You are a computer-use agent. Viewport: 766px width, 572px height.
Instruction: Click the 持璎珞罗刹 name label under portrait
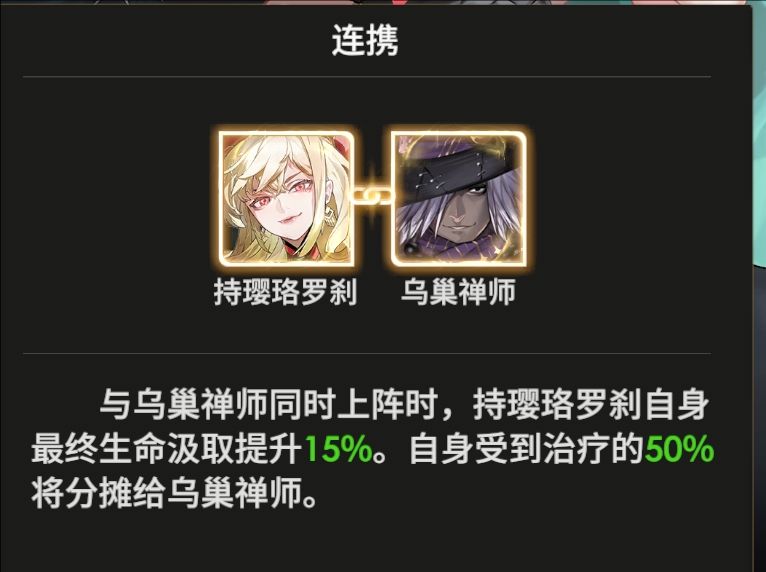pos(286,293)
